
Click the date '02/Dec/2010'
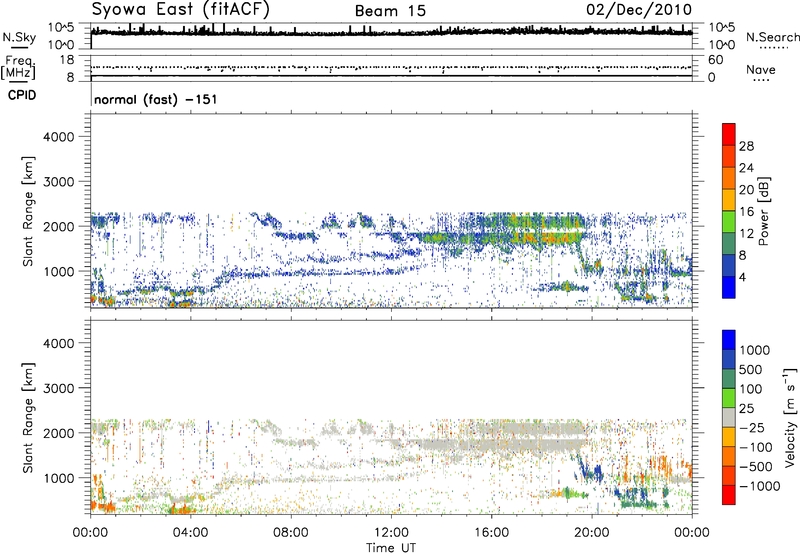click(x=639, y=10)
